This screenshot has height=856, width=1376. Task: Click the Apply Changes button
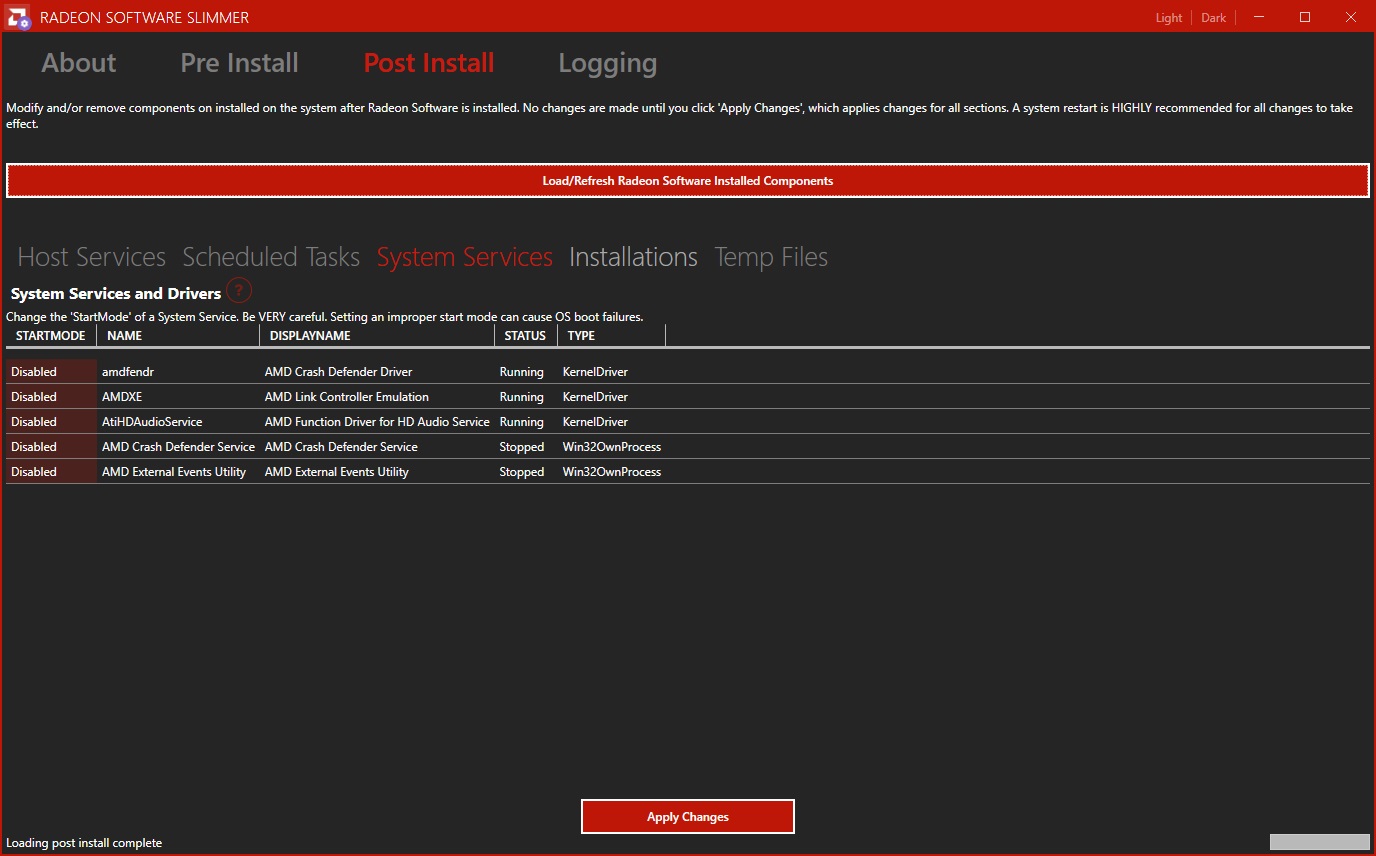[x=688, y=817]
